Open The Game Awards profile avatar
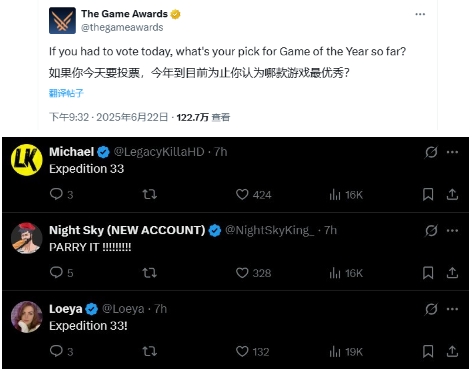Screen dimensions: 473x371 [x=62, y=20]
